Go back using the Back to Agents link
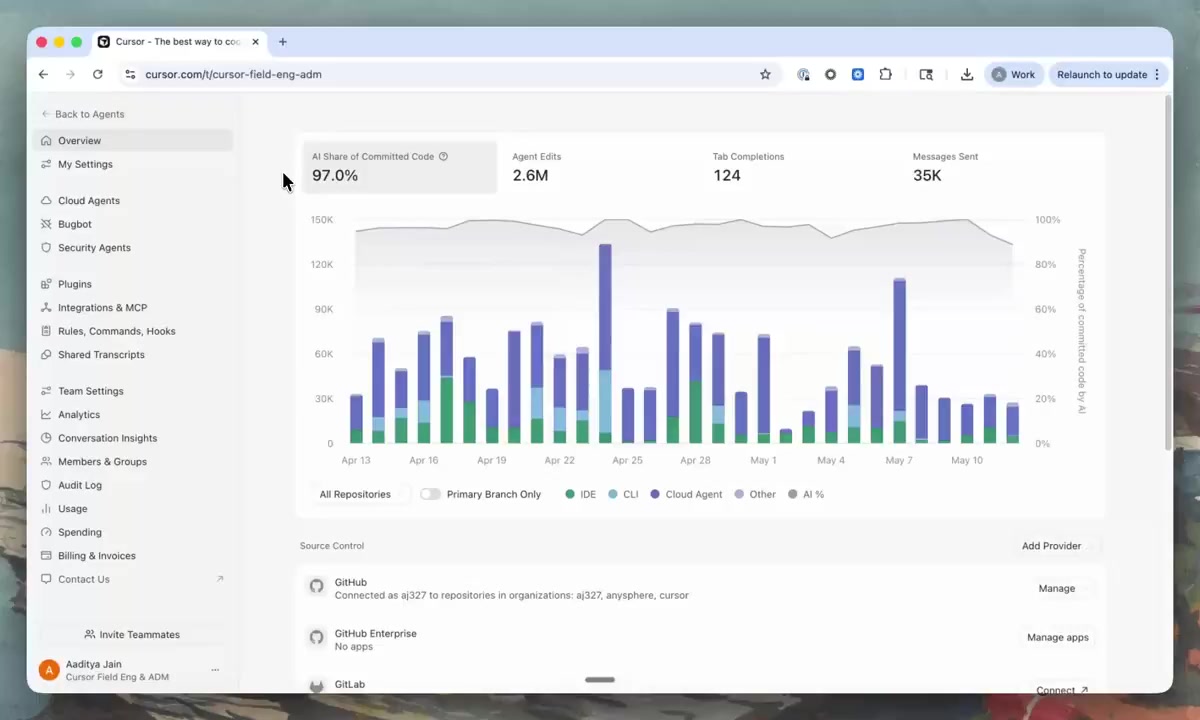Image resolution: width=1200 pixels, height=720 pixels. point(83,114)
